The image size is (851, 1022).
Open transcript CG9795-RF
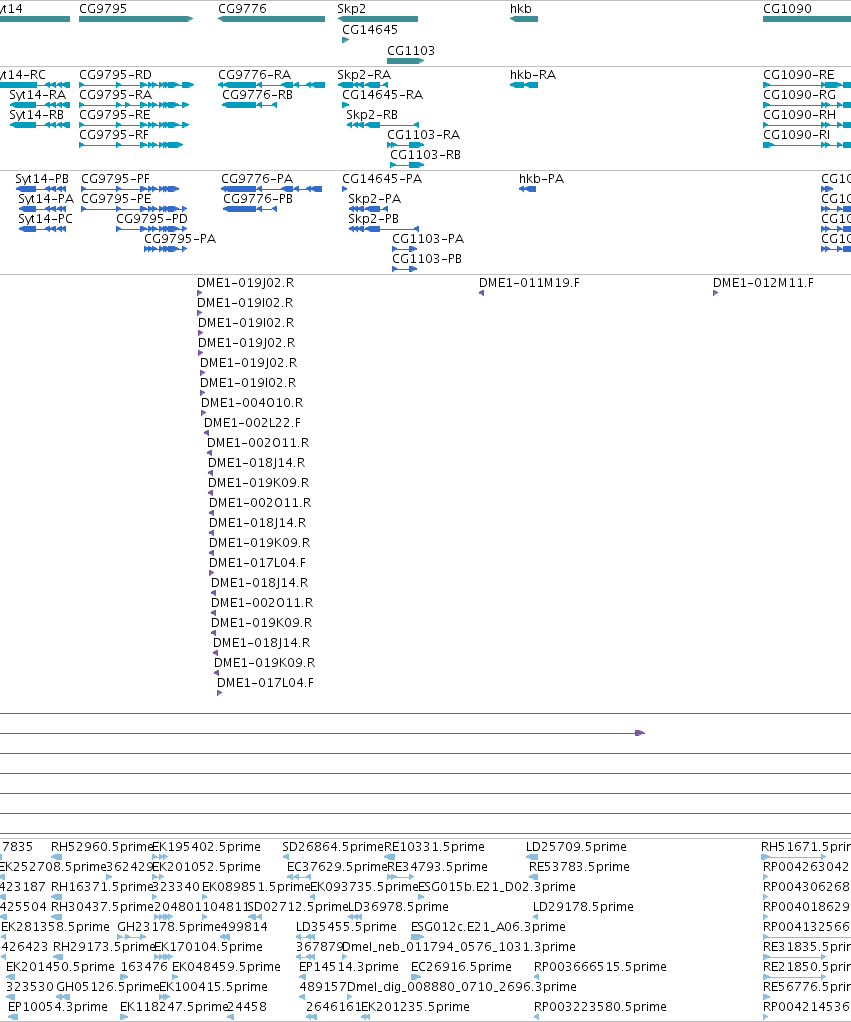click(x=114, y=134)
